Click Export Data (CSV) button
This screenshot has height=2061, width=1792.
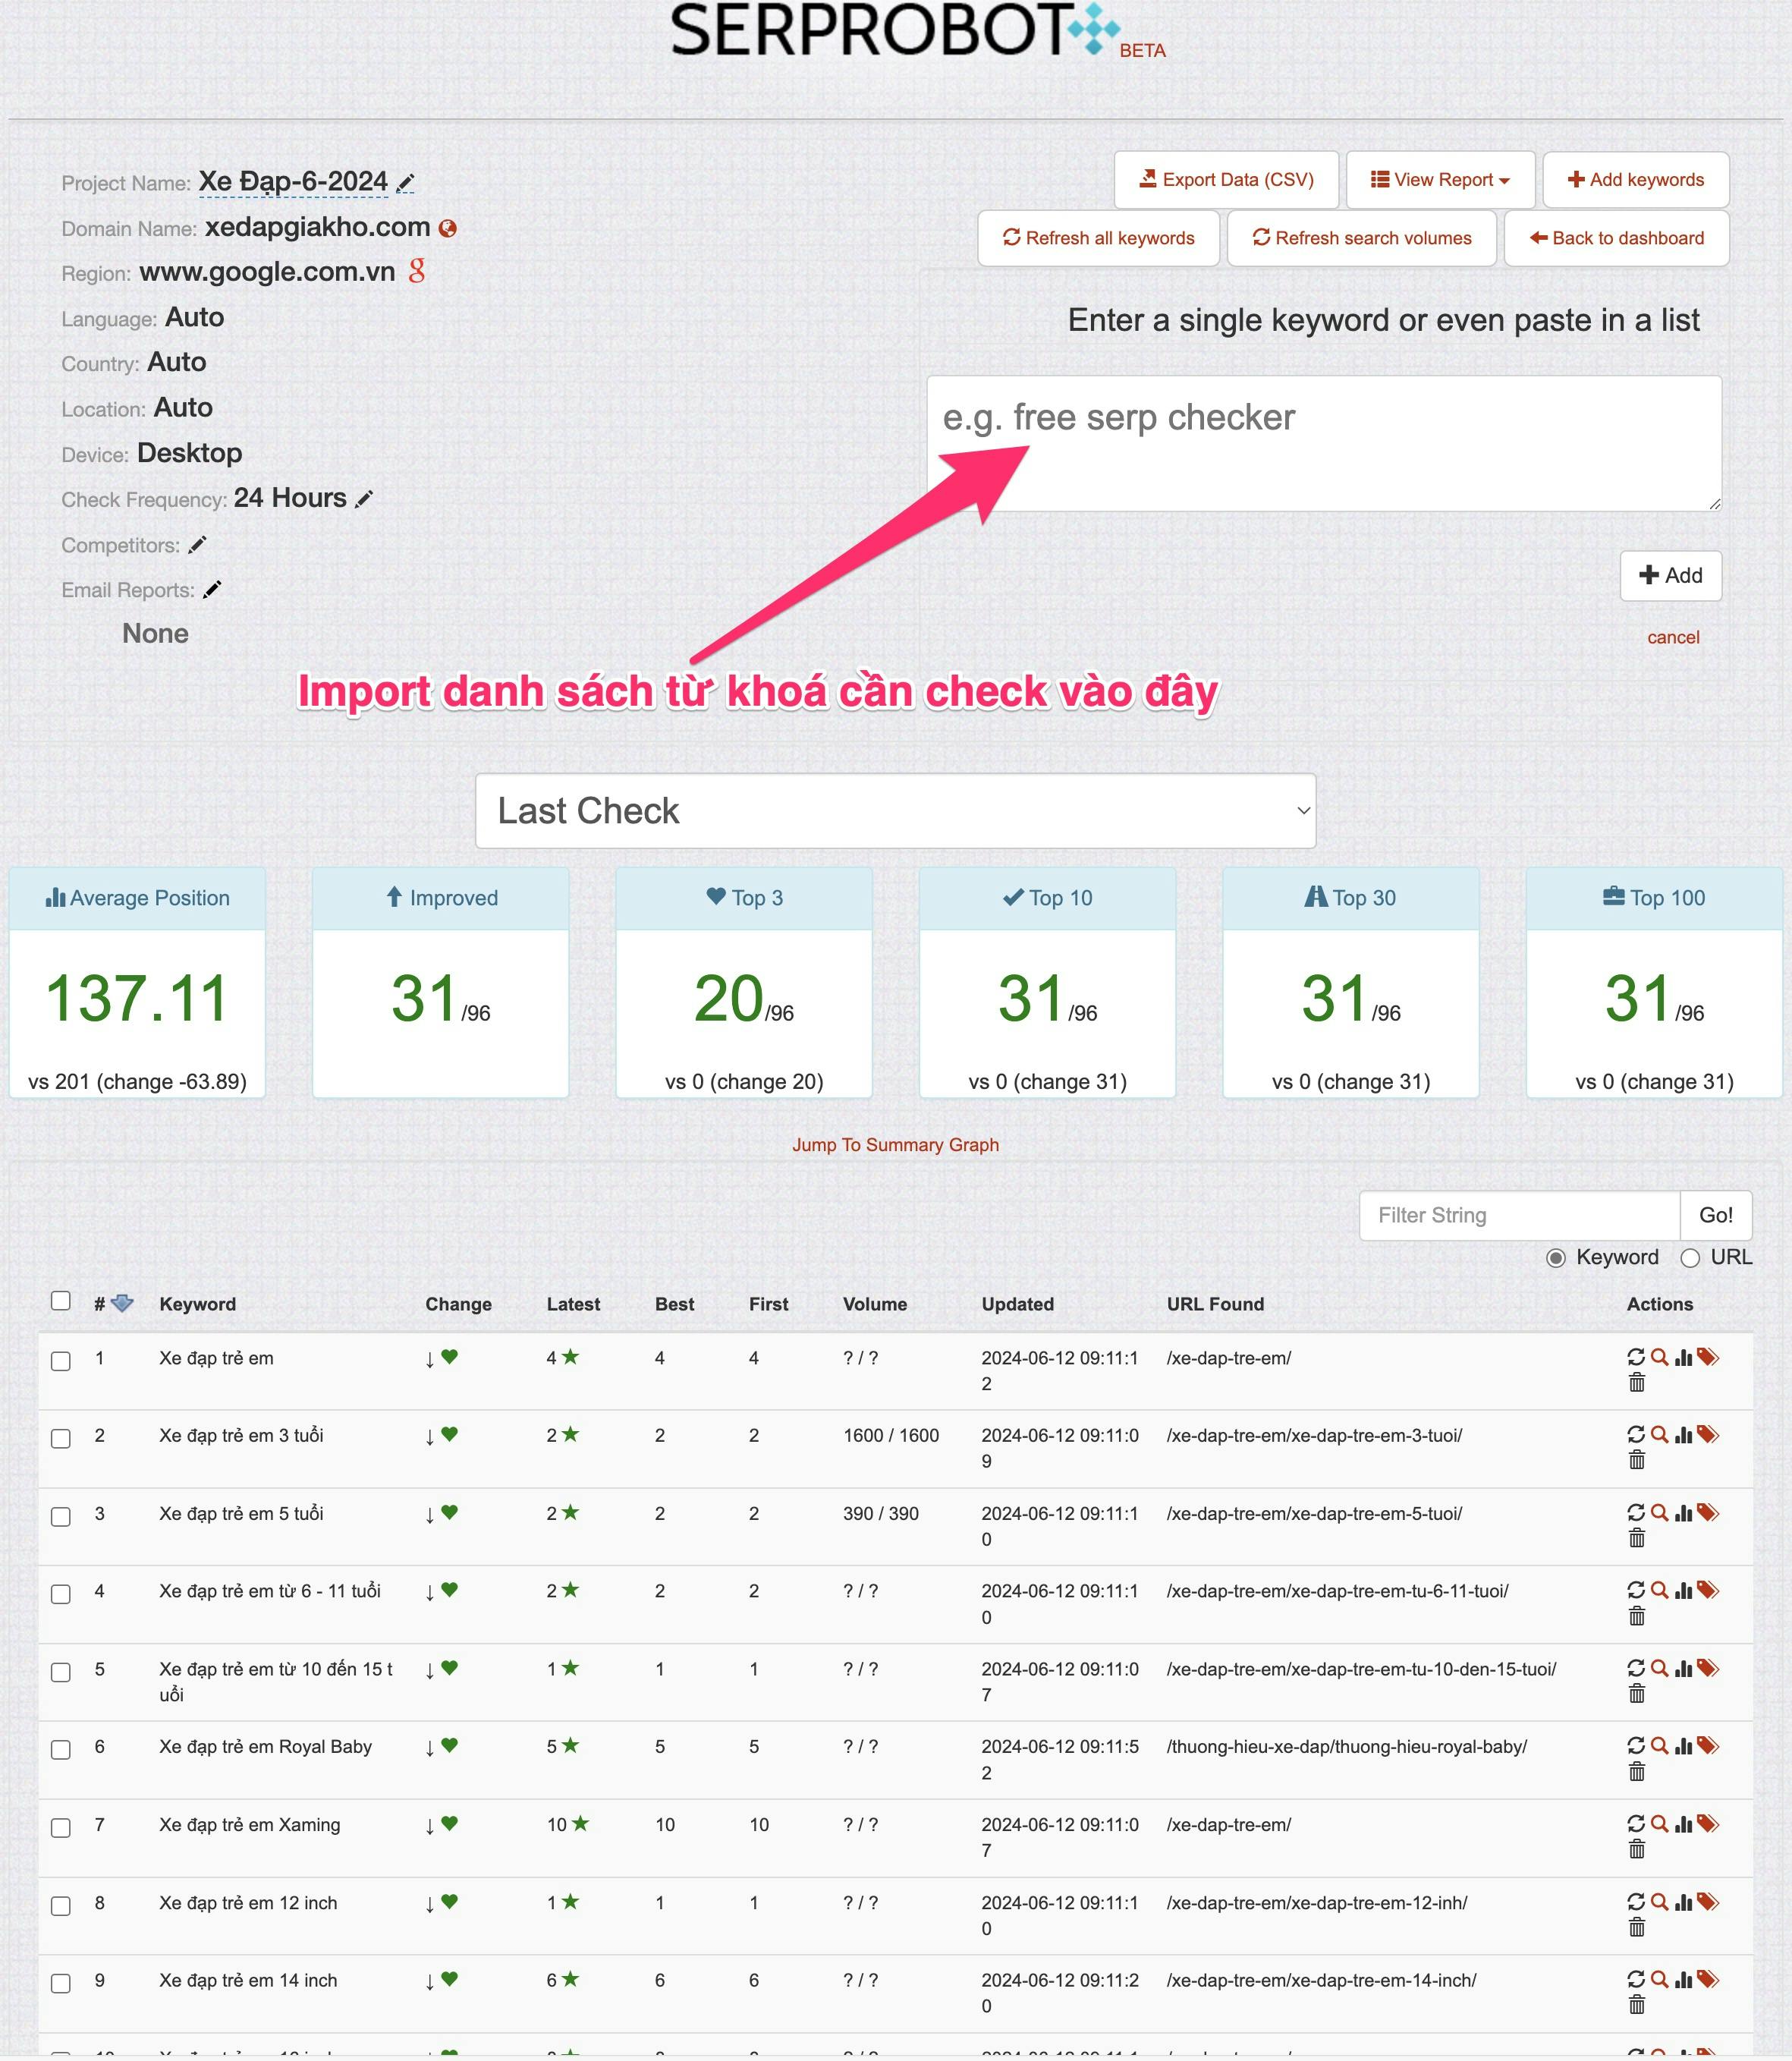[x=1226, y=180]
